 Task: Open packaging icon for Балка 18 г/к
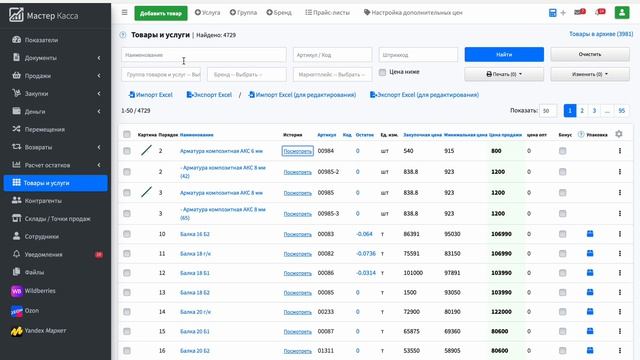click(590, 253)
